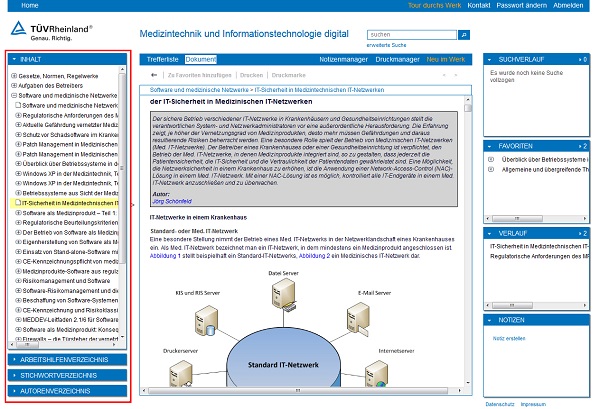Open 'Regulatorische Anforderungen des MP' in VERLAUF
This screenshot has height=409, width=600.
point(540,256)
